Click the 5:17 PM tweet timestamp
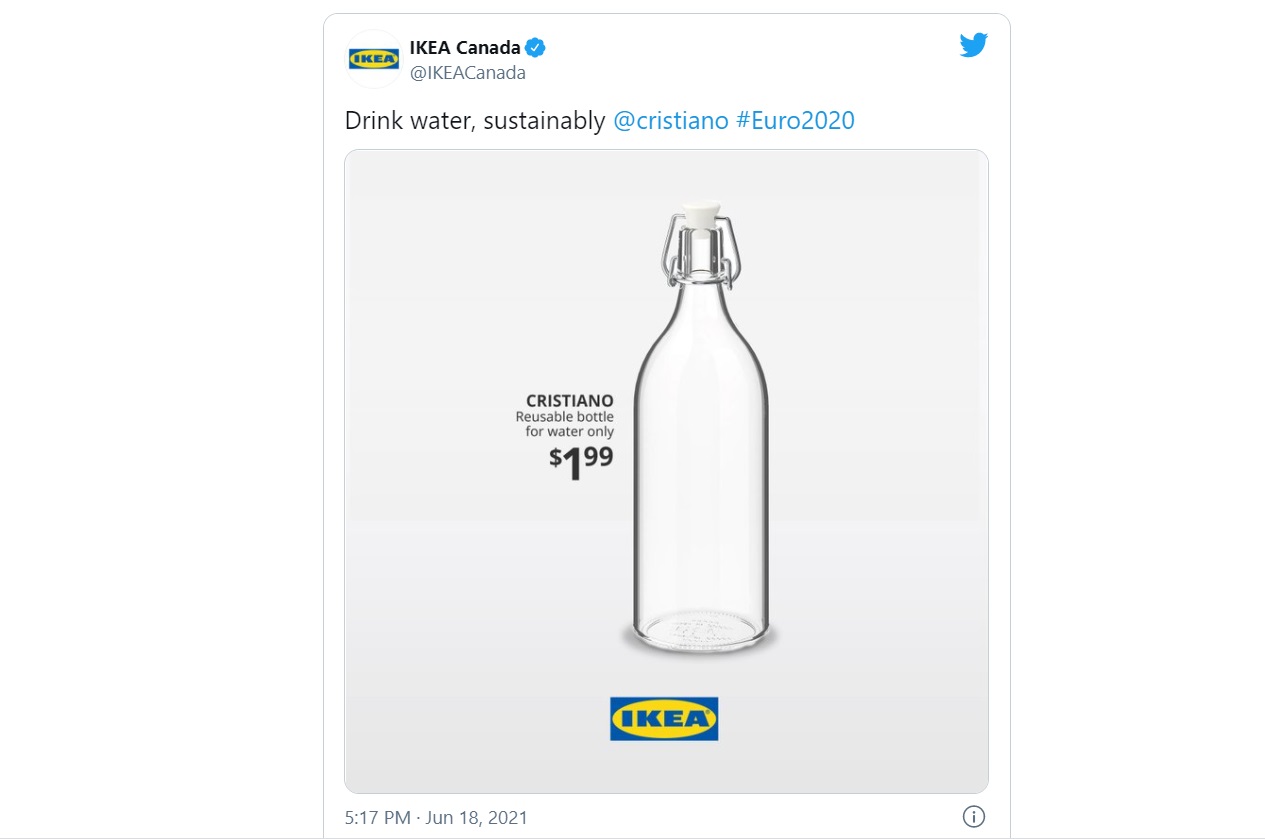The height and width of the screenshot is (839, 1265). click(x=377, y=817)
